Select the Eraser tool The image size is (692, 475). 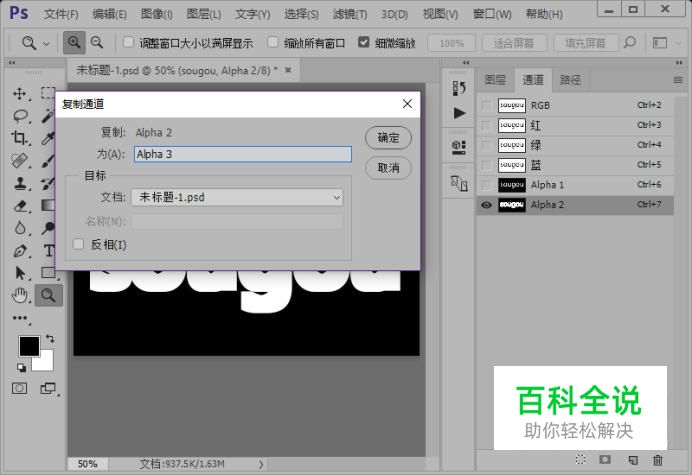coord(20,206)
